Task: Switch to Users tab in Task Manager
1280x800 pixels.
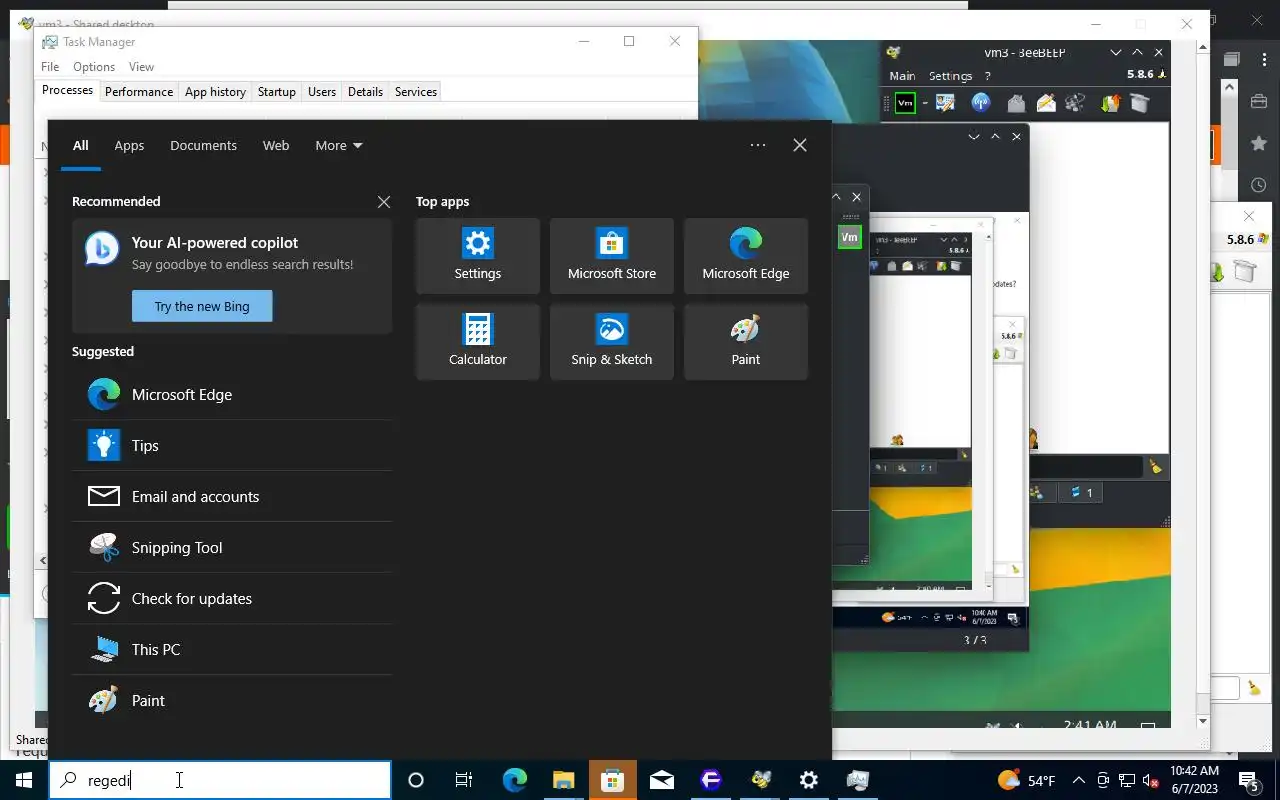Action: (322, 92)
